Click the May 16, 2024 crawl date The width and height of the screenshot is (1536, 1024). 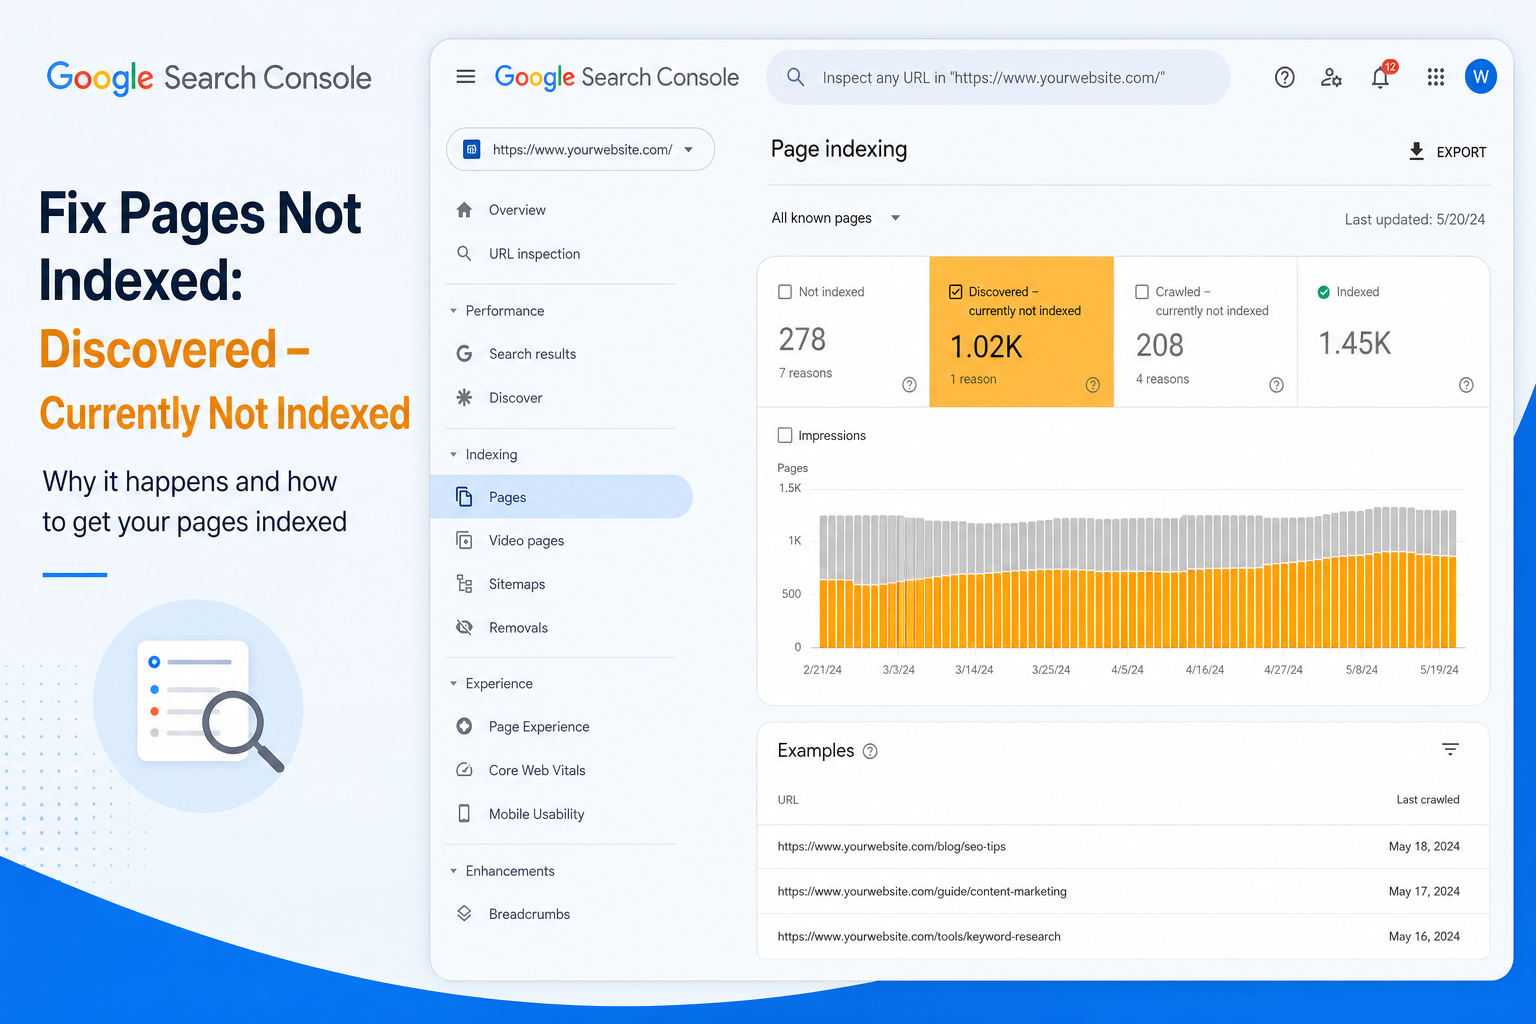click(x=1424, y=936)
